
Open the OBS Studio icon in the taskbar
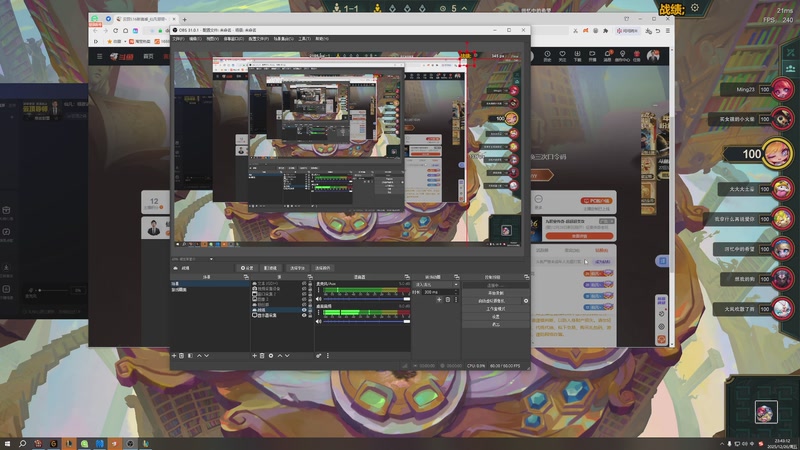(130, 444)
